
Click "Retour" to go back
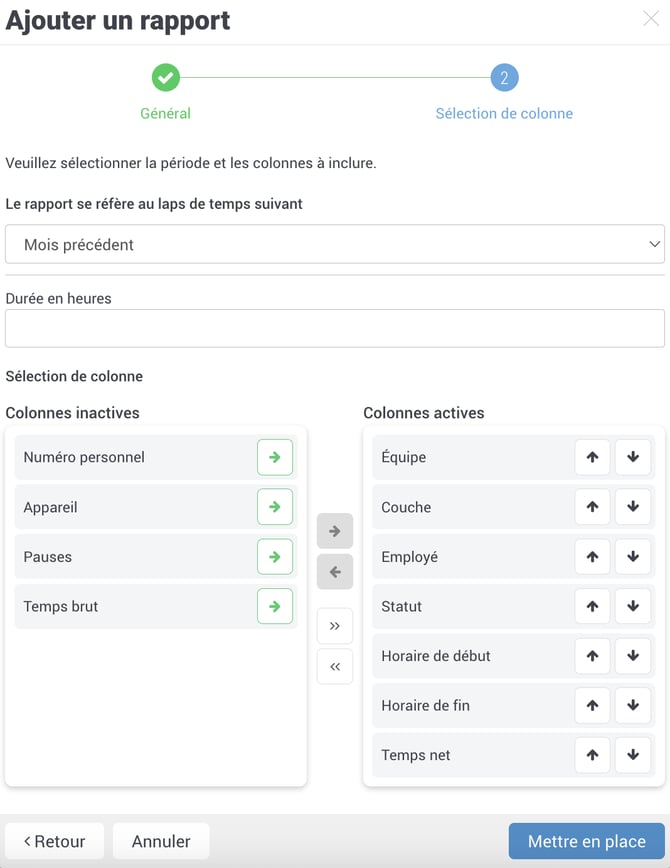54,841
